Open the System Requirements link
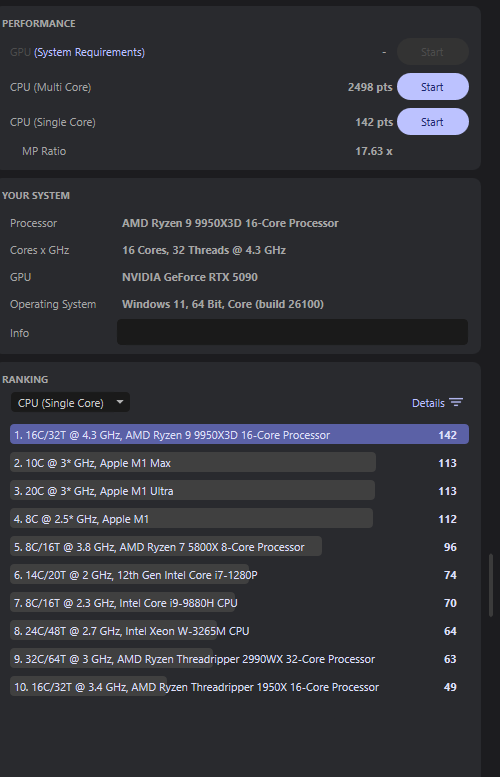 [89, 52]
